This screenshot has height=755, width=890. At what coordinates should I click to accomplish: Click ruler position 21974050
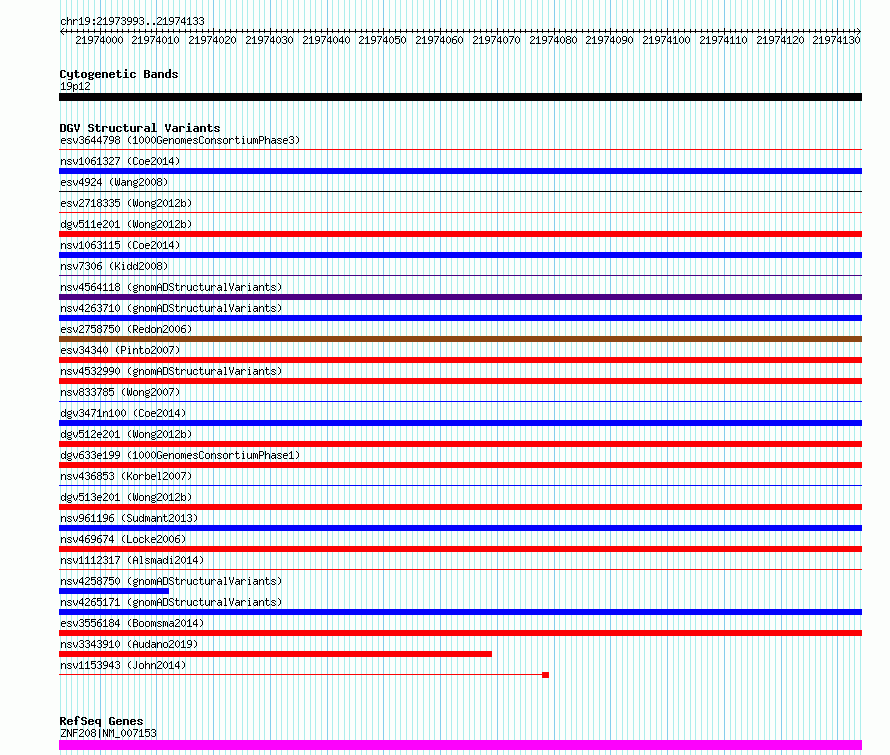(x=383, y=40)
